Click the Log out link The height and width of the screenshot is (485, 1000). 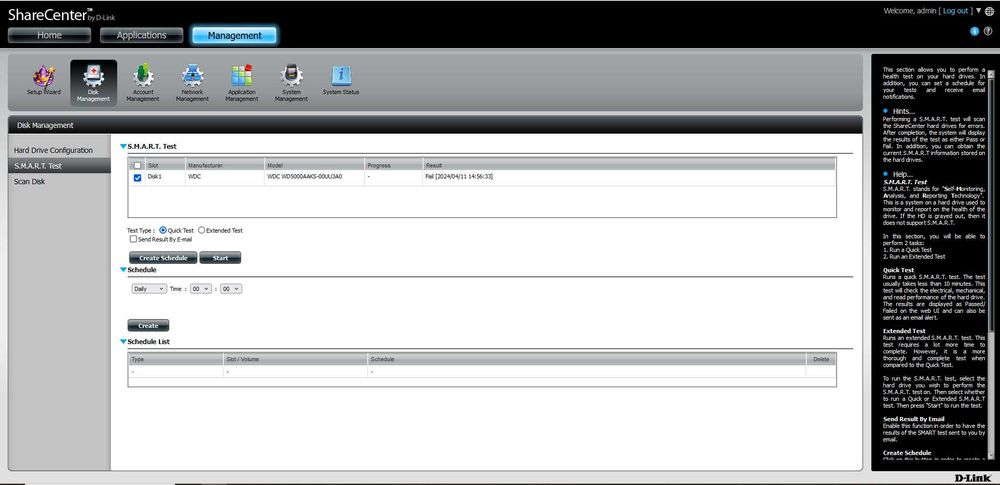[955, 11]
